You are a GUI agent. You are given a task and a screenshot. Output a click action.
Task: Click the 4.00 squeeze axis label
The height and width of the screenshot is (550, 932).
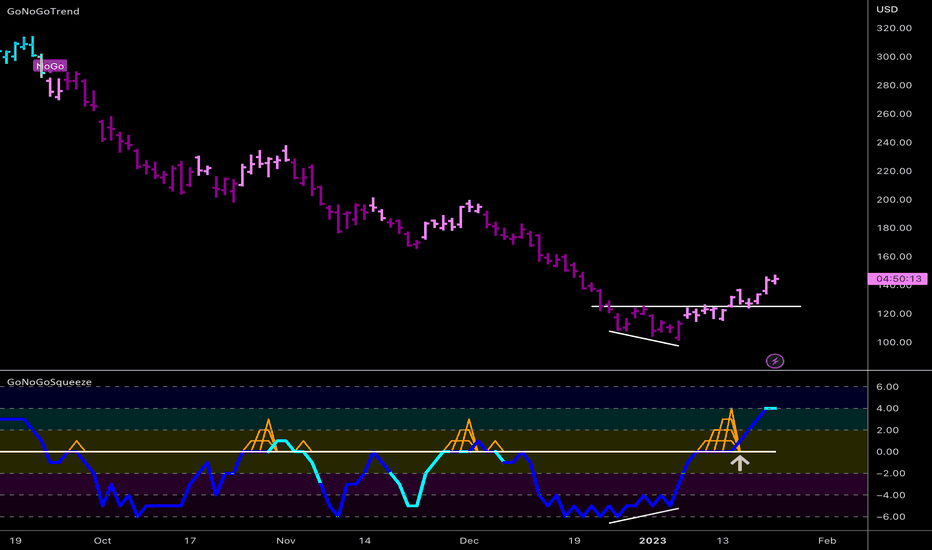[x=887, y=408]
